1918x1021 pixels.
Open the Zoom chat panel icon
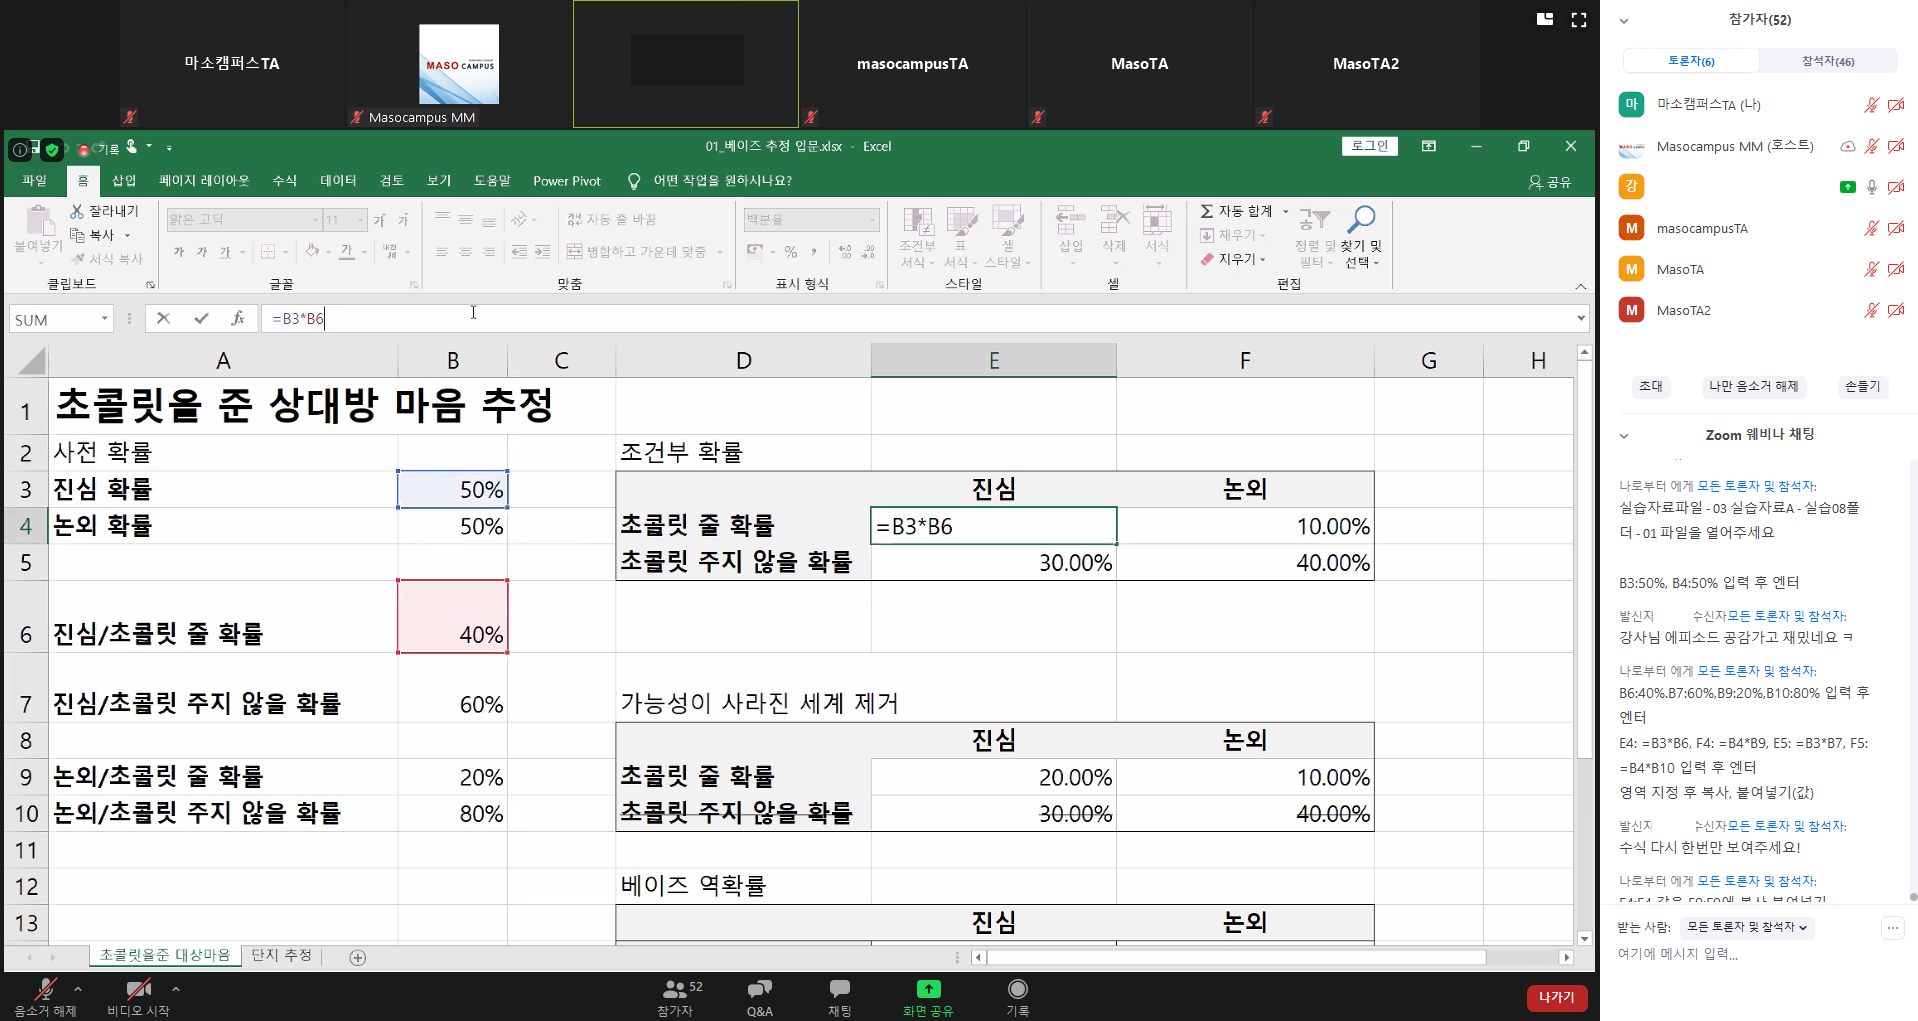(x=839, y=990)
